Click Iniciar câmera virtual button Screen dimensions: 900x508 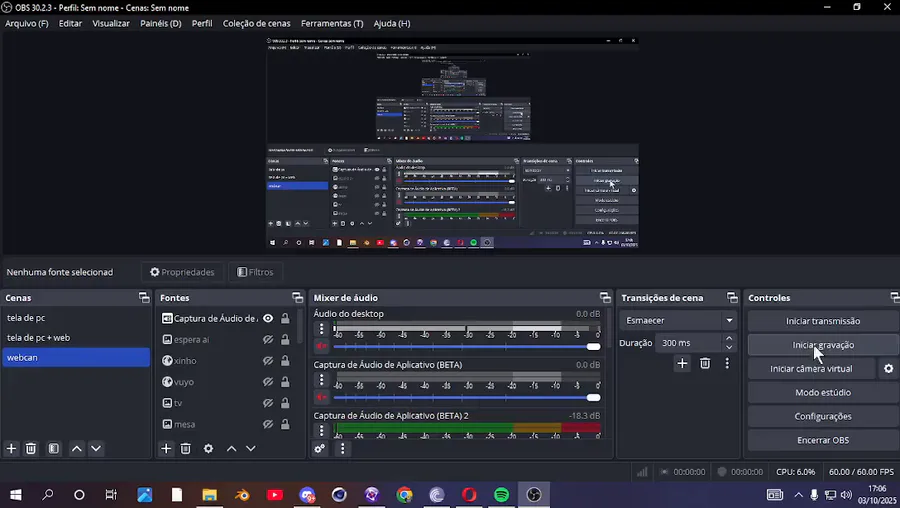pos(811,369)
